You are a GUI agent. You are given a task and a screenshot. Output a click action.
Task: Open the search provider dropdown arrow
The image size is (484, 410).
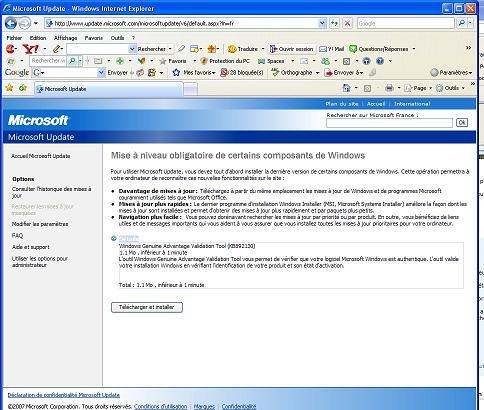pos(470,23)
